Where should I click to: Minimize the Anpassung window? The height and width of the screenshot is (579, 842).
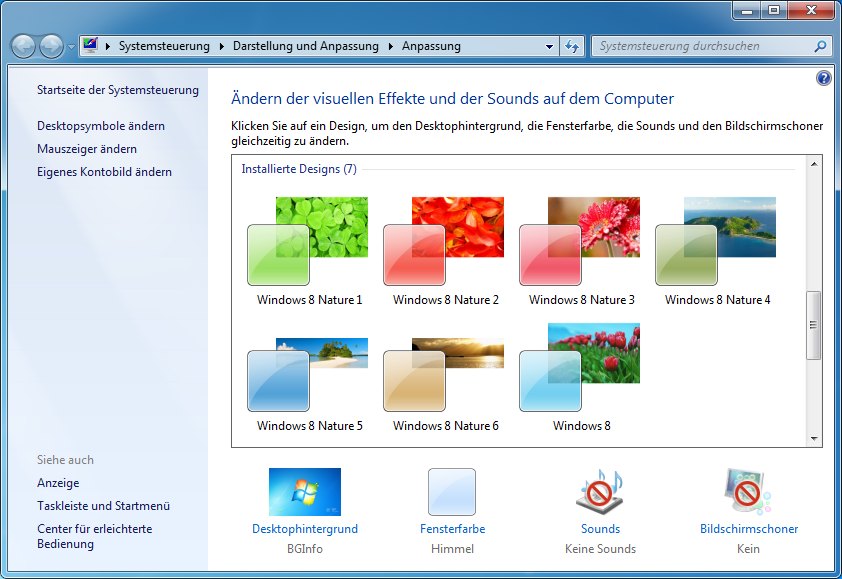pos(746,10)
